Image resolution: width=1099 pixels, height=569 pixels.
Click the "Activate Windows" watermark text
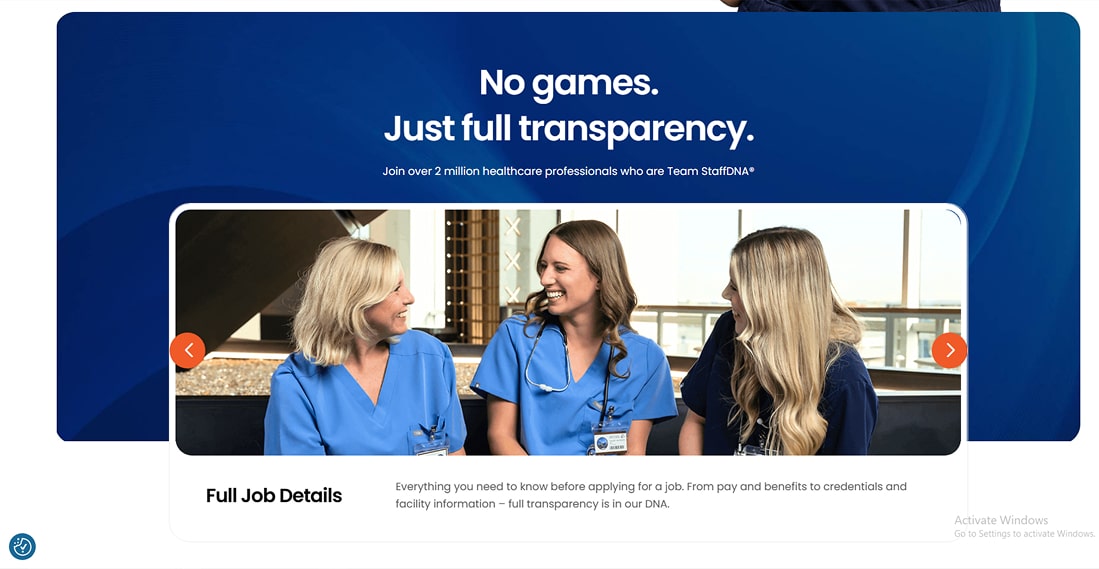point(1001,520)
